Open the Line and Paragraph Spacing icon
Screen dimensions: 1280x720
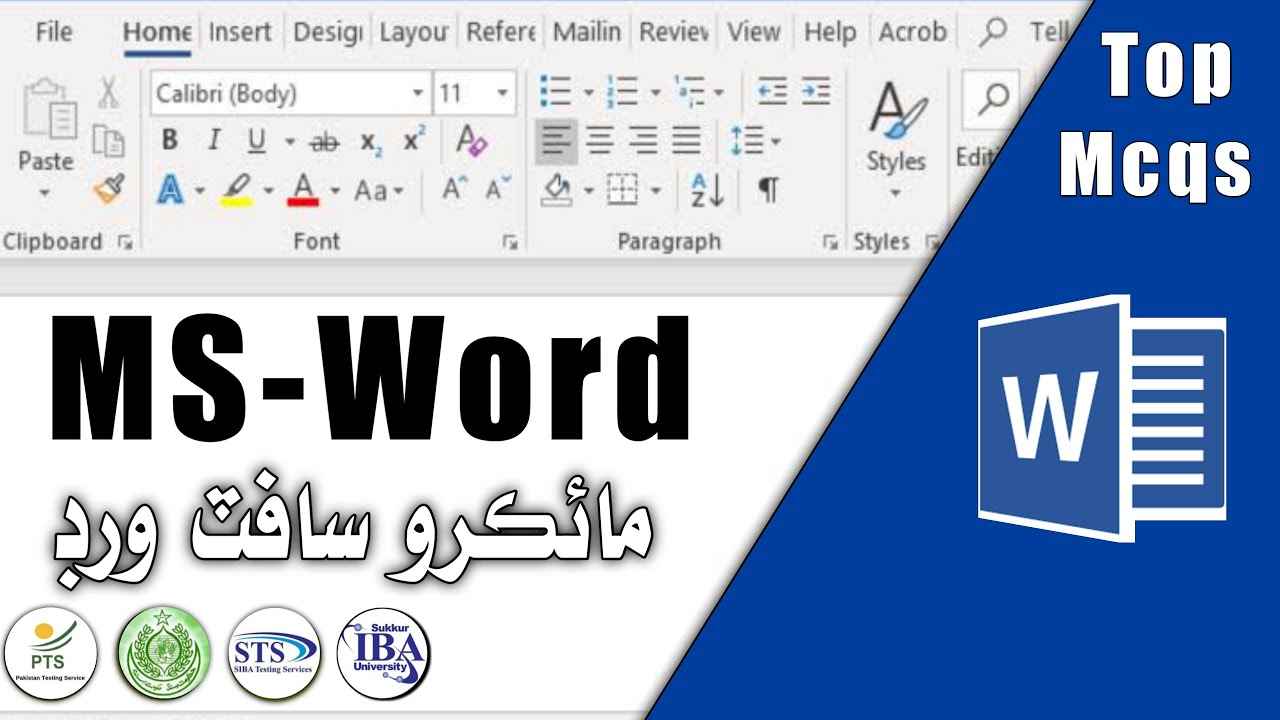747,140
